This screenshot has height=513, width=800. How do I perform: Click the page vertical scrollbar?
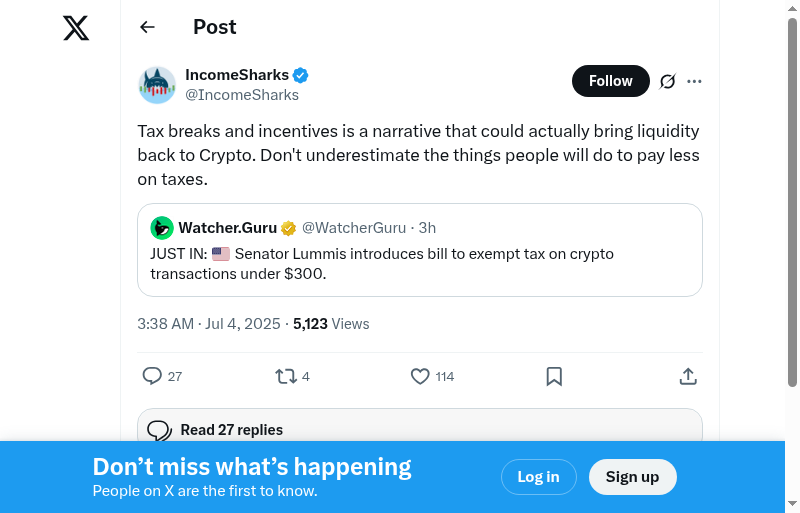[792, 200]
